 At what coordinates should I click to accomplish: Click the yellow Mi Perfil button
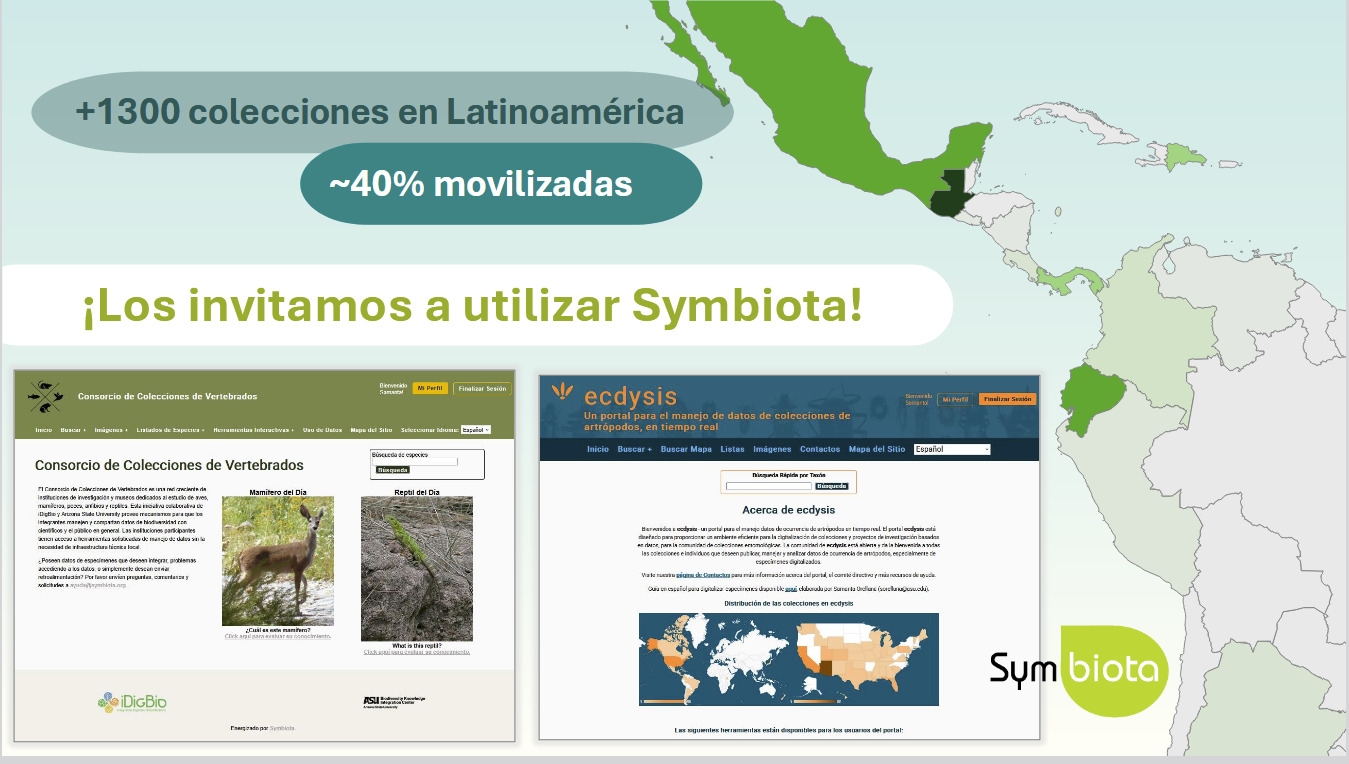[430, 388]
